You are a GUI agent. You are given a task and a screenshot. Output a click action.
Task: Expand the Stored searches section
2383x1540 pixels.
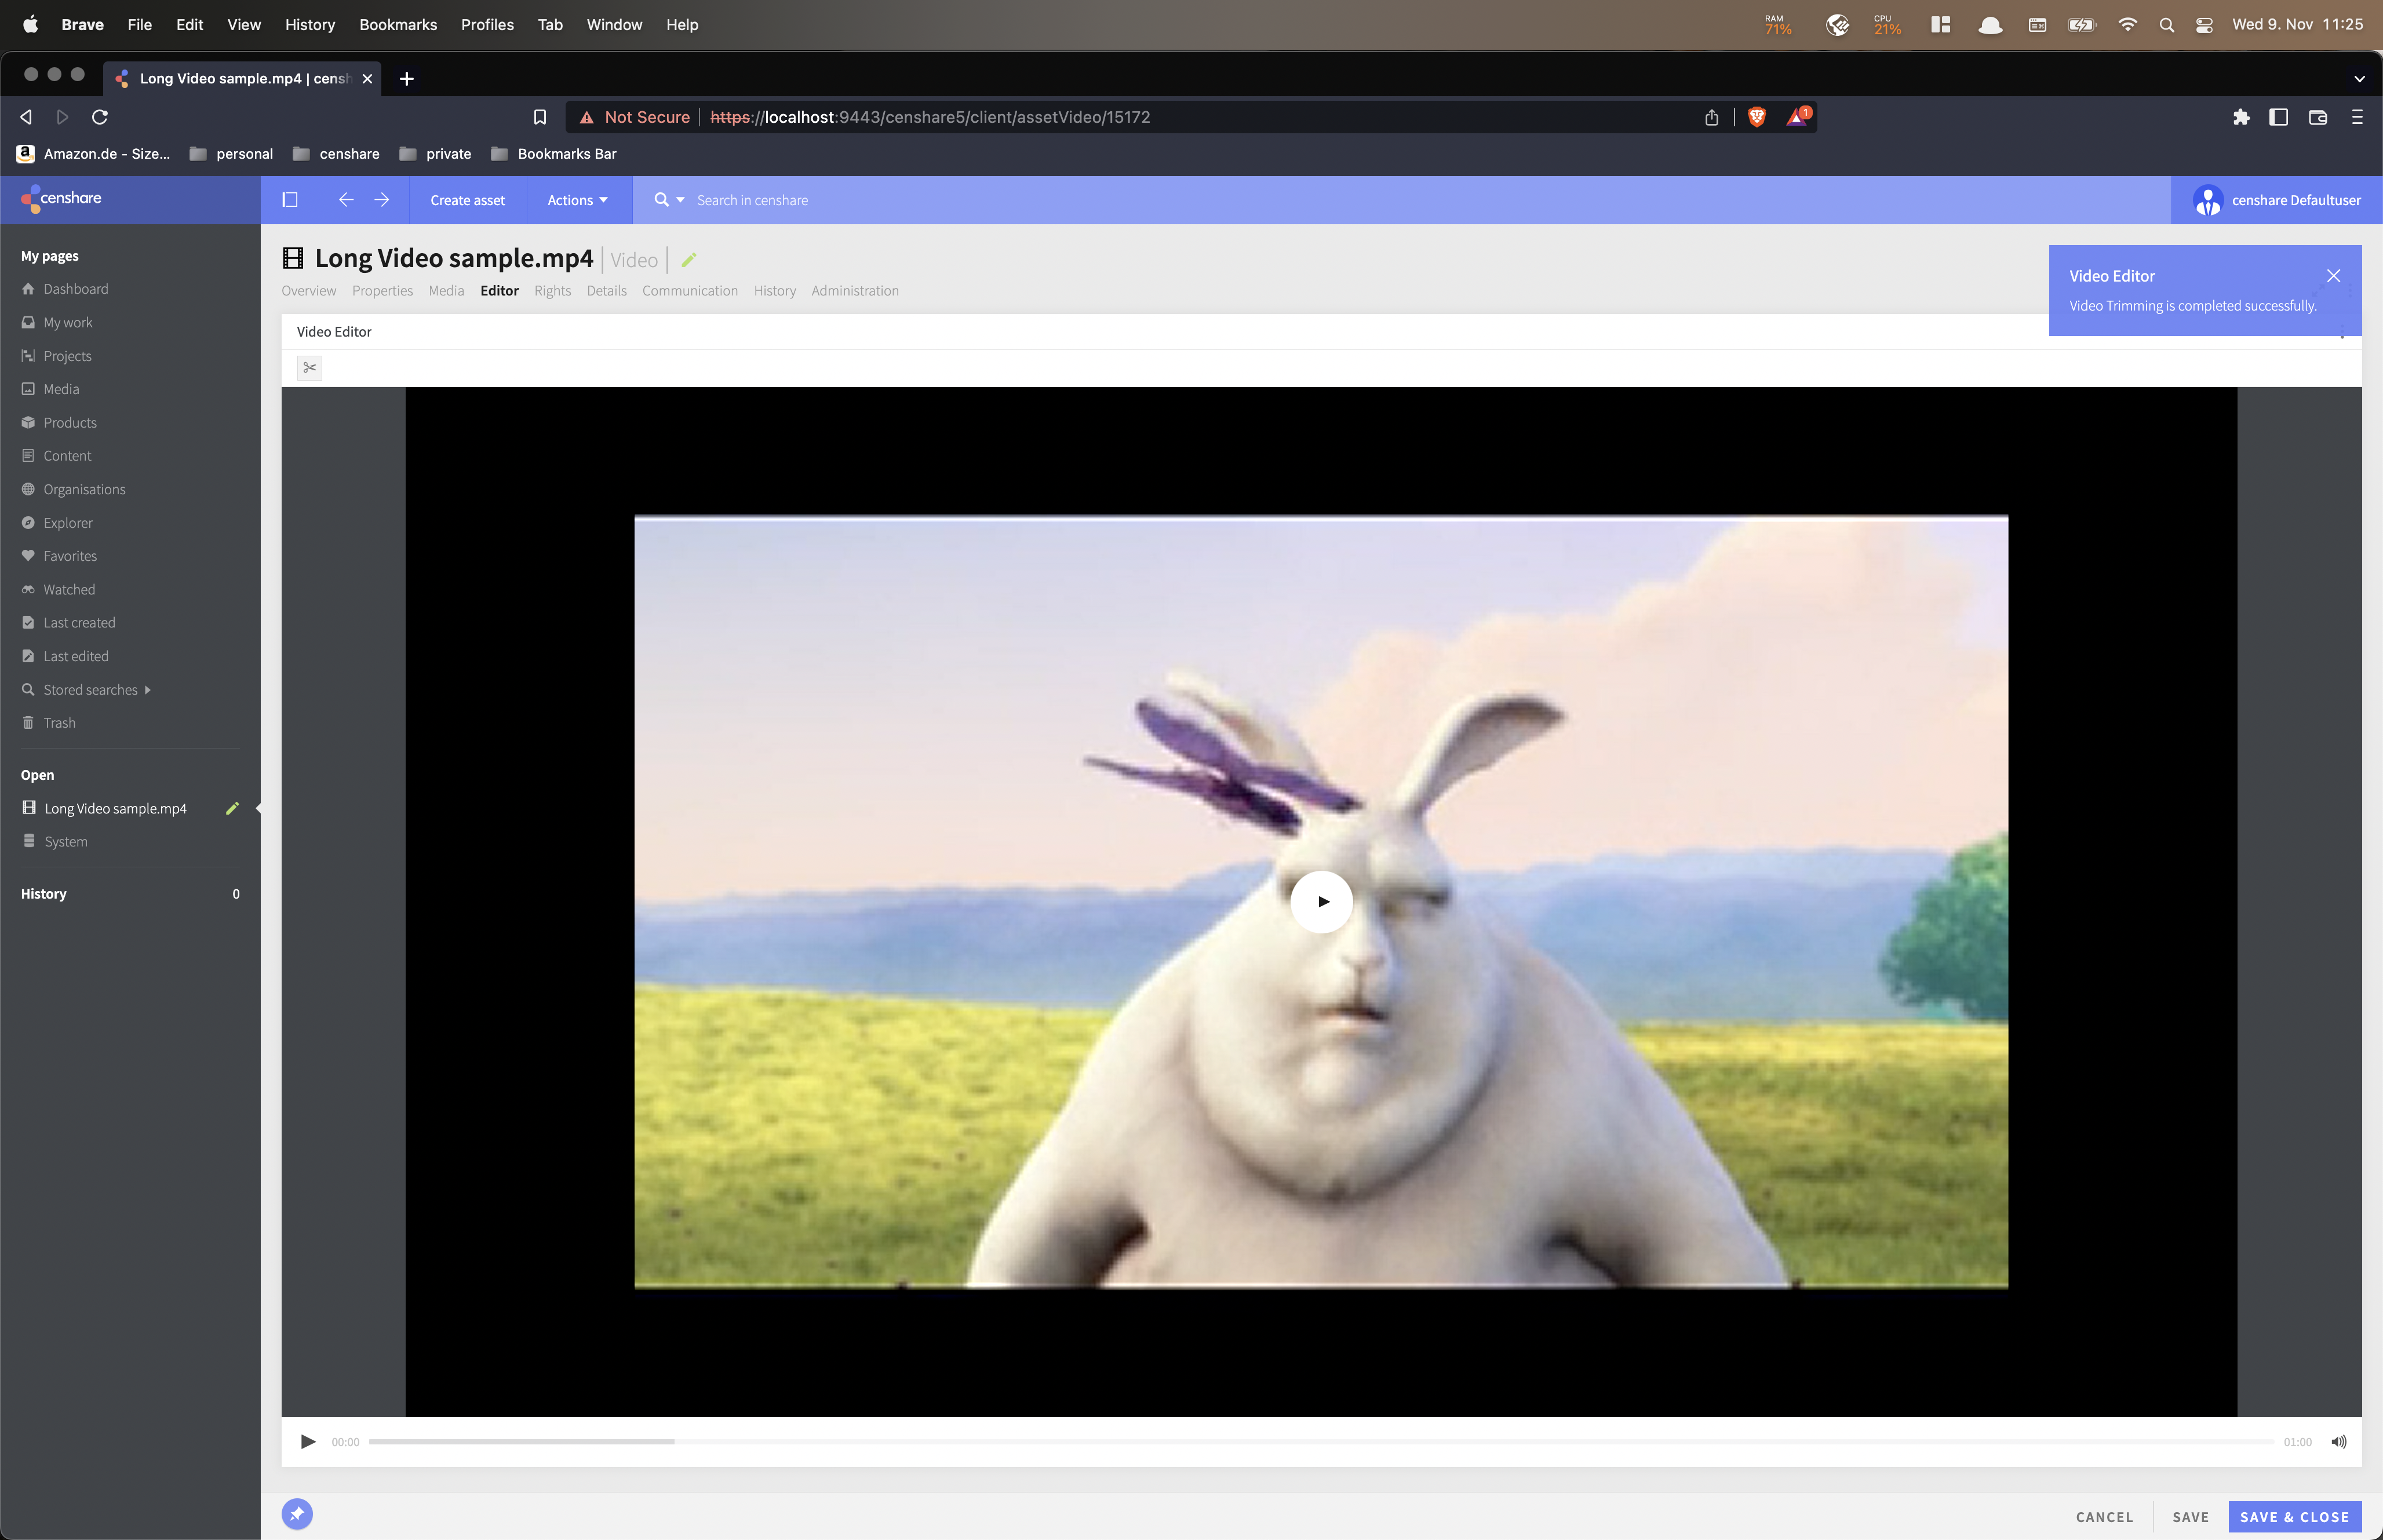(90, 689)
